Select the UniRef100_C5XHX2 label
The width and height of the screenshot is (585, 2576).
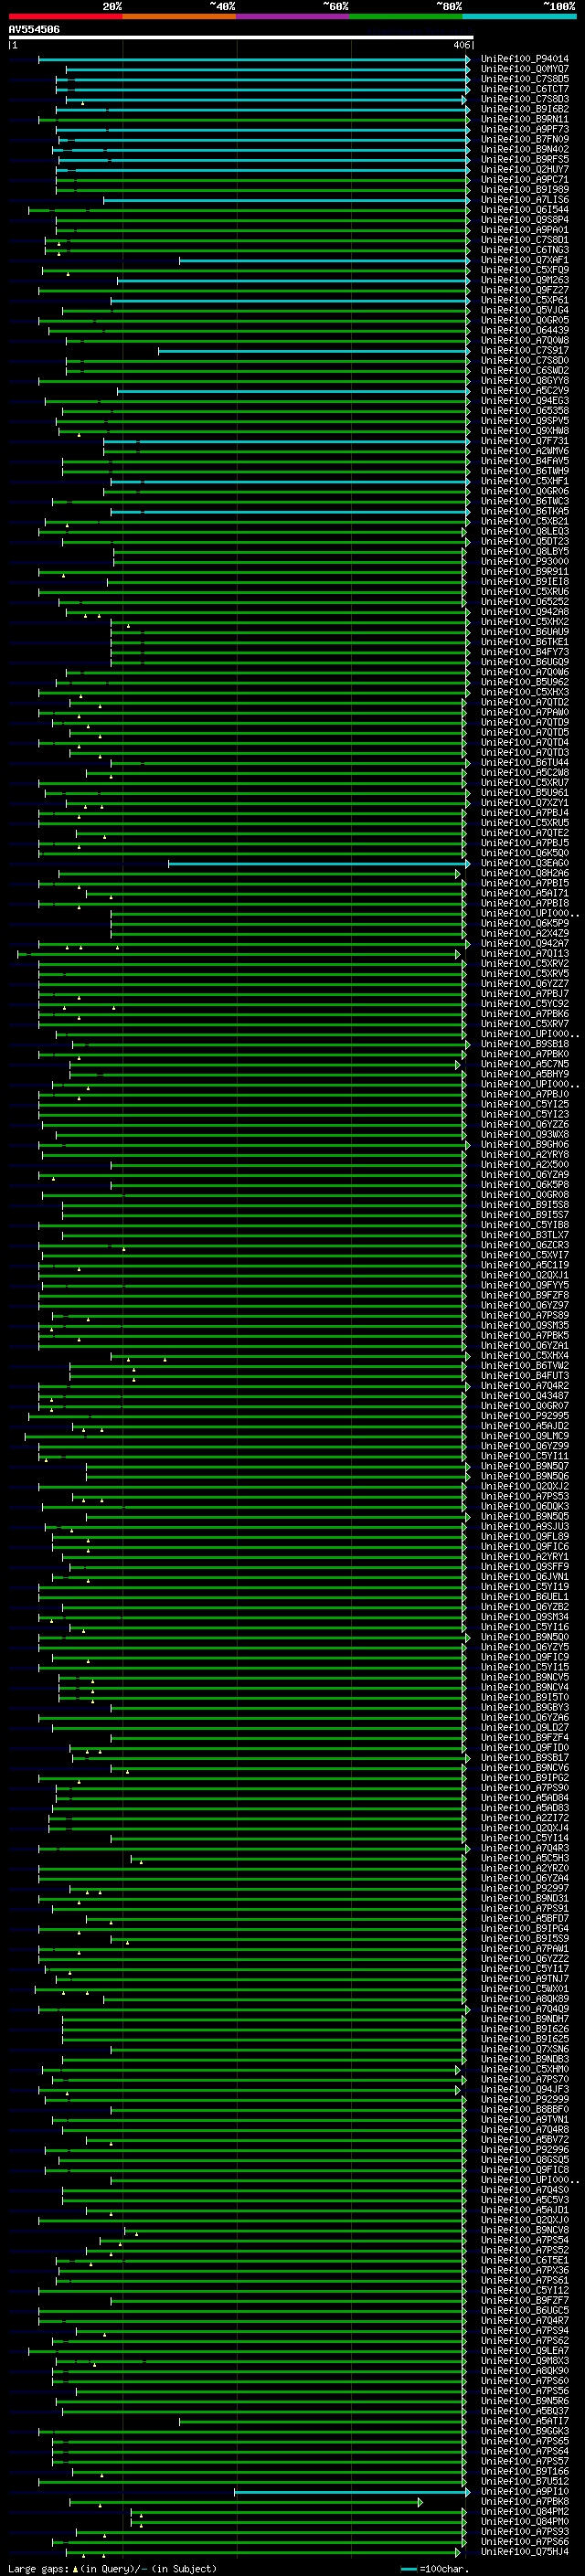(525, 622)
